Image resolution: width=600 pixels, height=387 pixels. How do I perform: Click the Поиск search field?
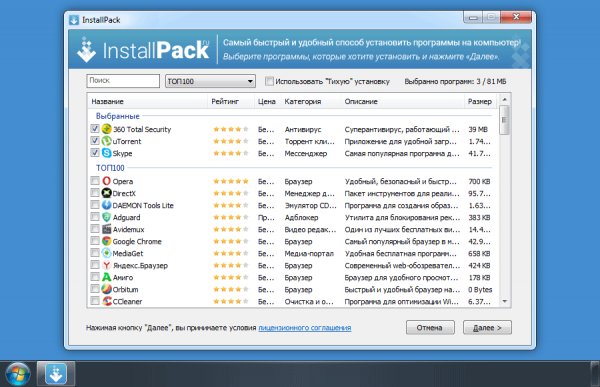[x=123, y=81]
